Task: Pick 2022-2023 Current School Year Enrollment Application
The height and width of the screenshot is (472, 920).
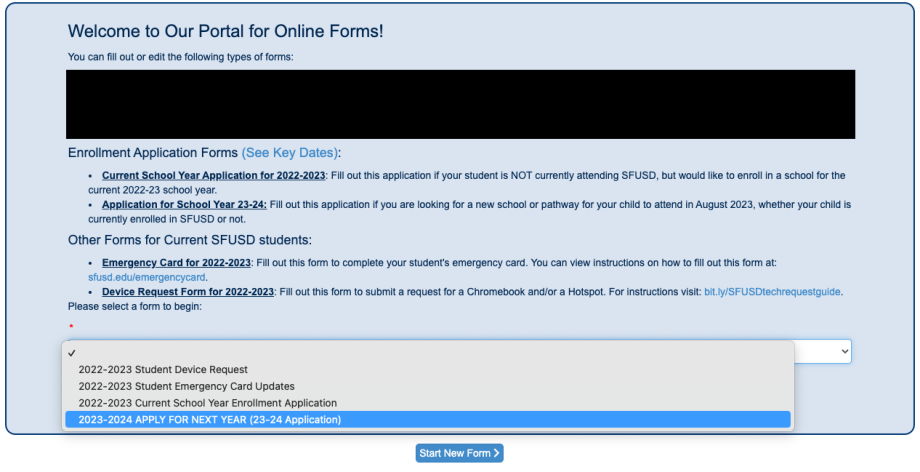Action: pyautogui.click(x=207, y=403)
